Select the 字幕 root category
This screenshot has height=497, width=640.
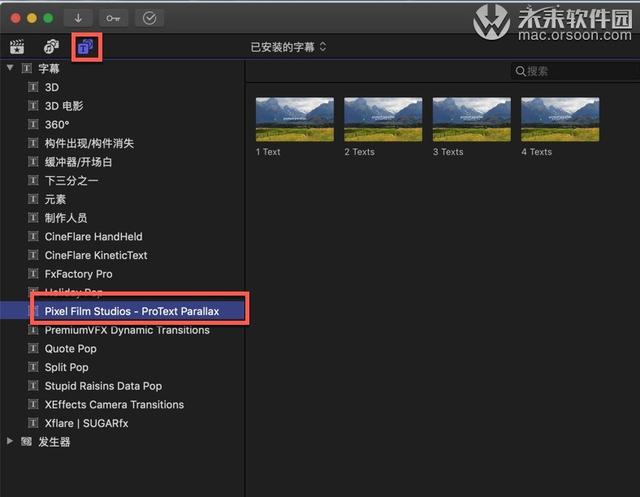[x=49, y=69]
